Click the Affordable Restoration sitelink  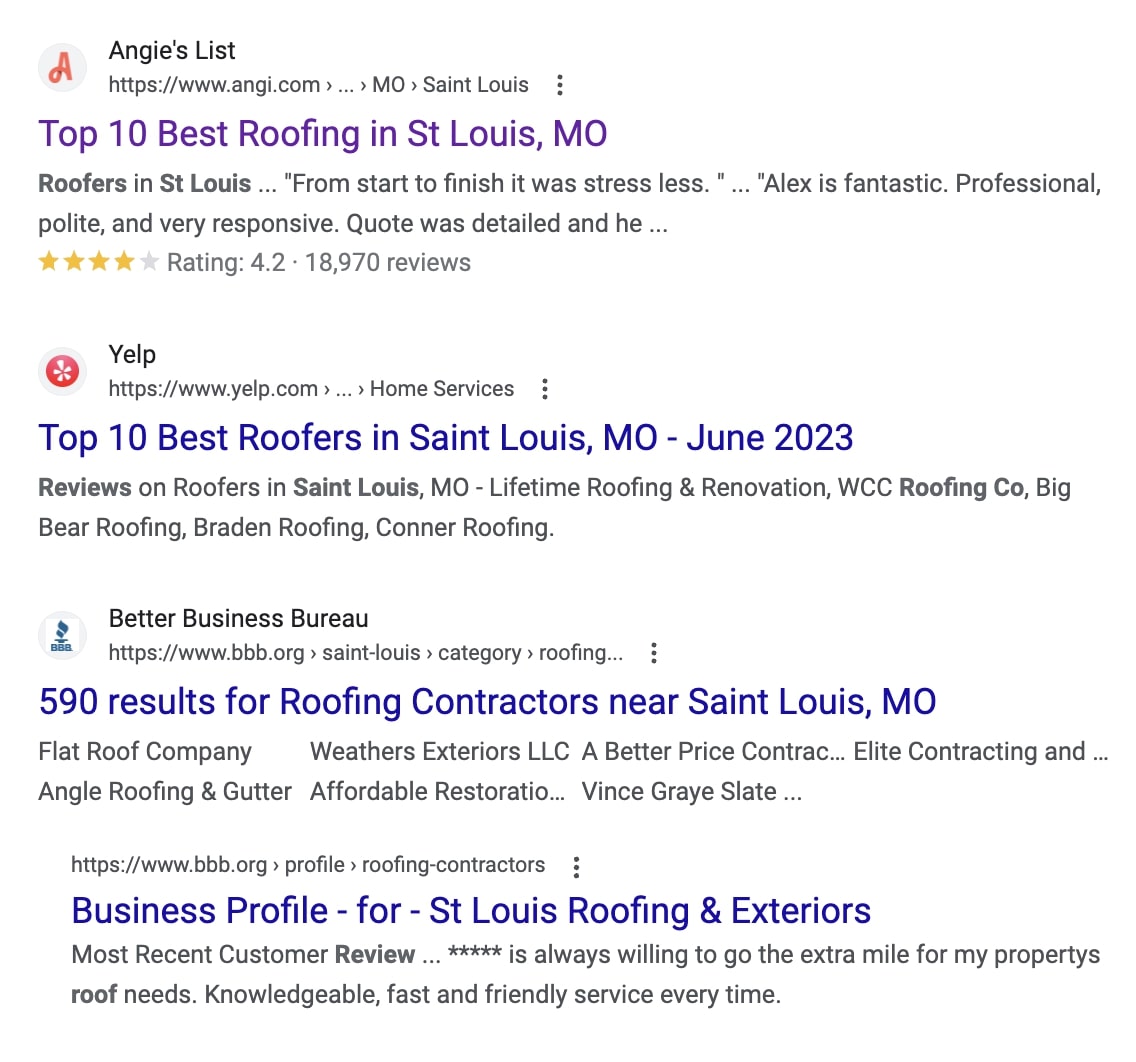coord(437,792)
